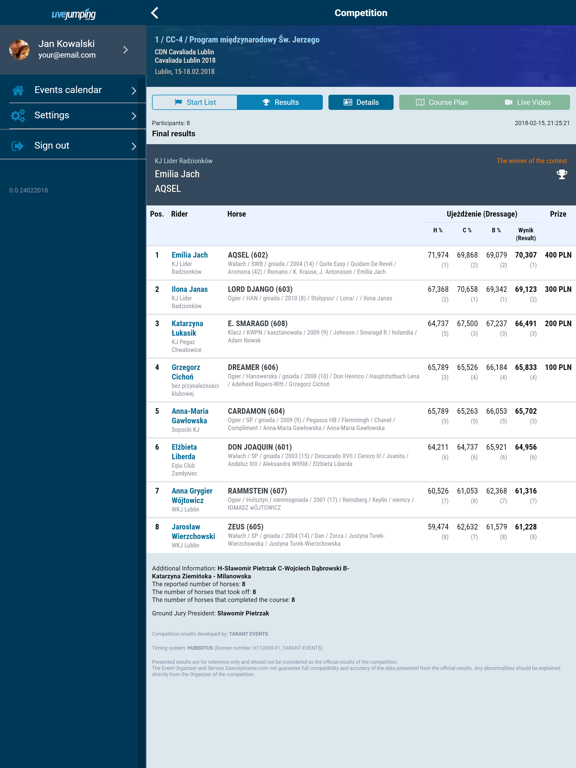
Task: Go back using the header arrow
Action: pyautogui.click(x=155, y=13)
